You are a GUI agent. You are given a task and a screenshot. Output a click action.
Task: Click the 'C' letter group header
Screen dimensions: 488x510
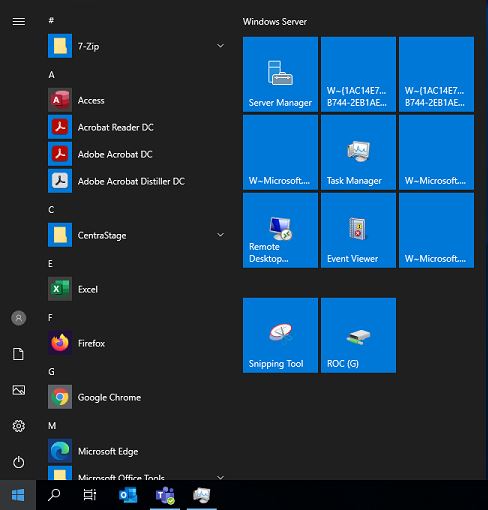coord(51,210)
